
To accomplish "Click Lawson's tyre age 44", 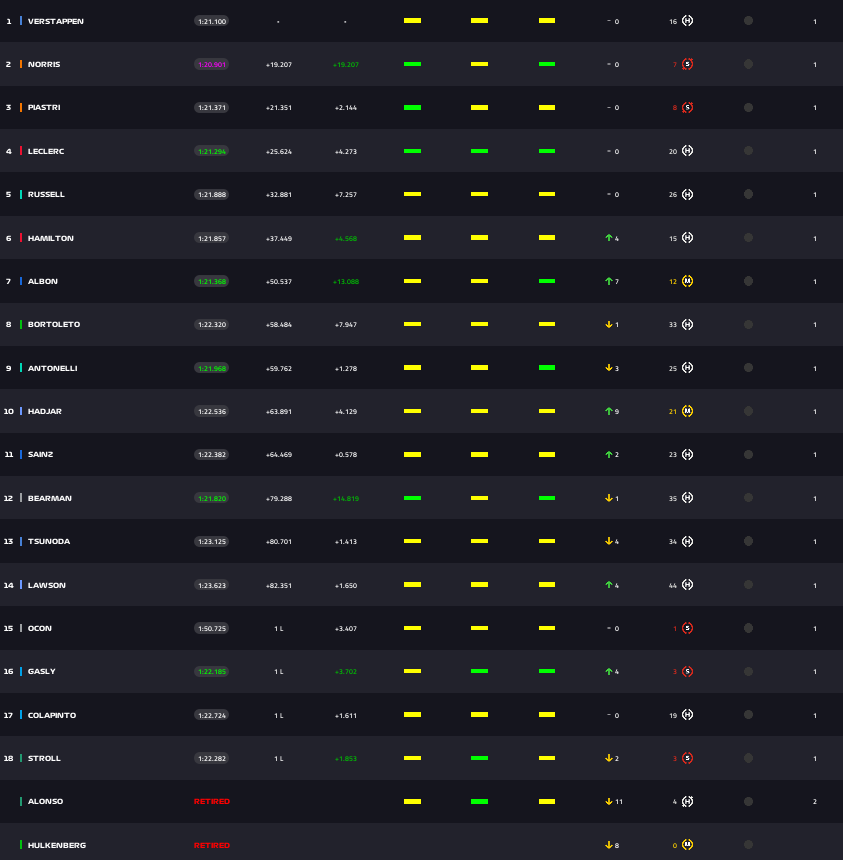I will coord(672,585).
